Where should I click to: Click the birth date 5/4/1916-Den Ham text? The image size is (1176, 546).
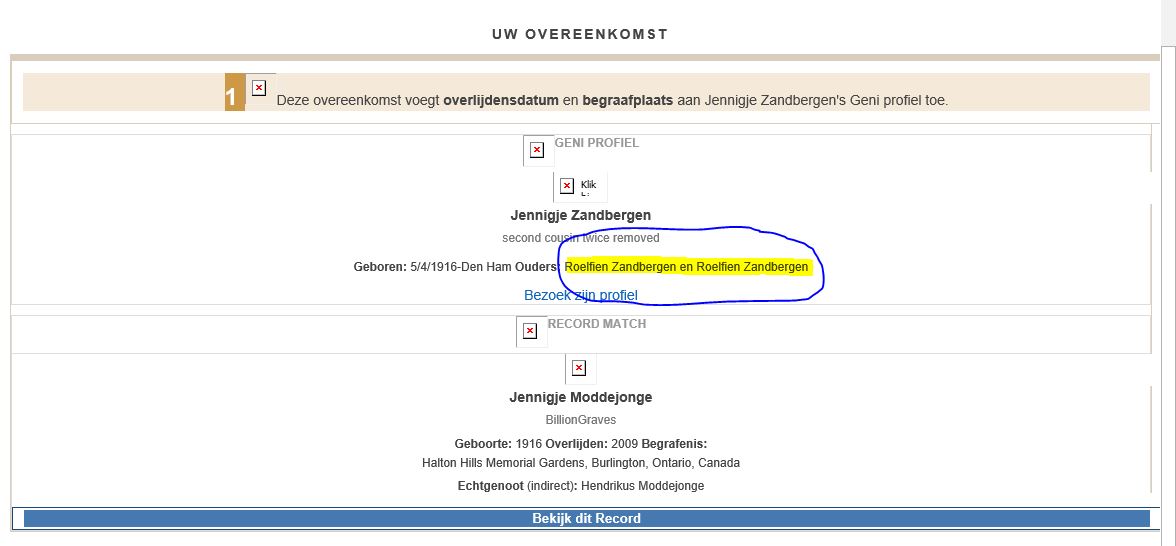click(x=461, y=267)
